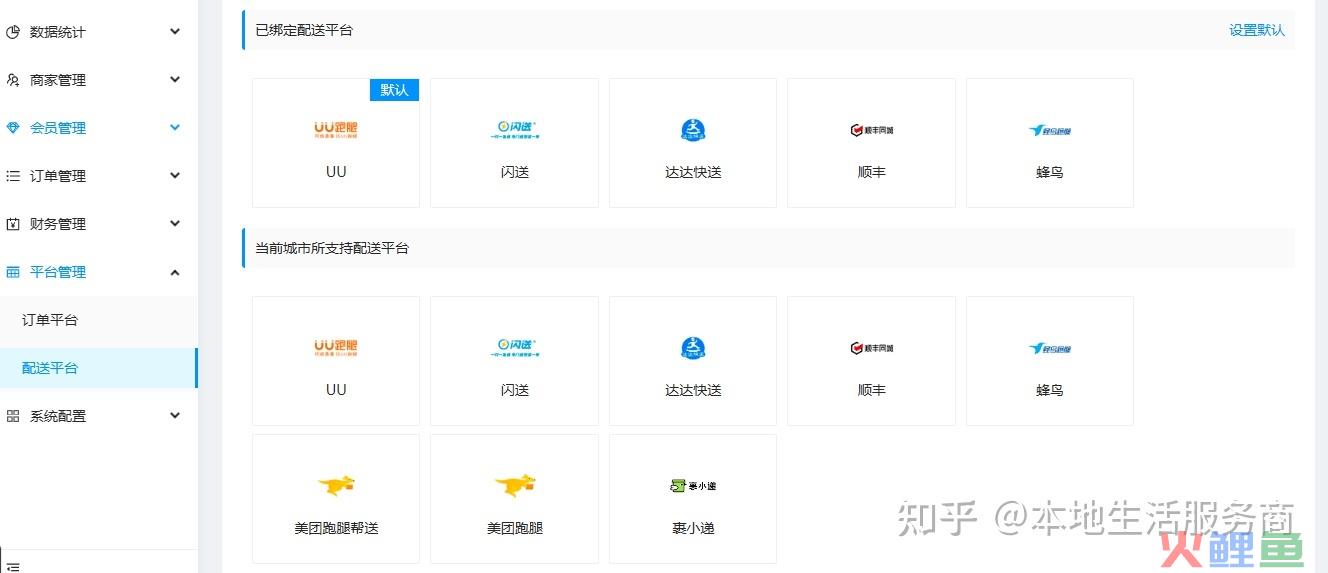This screenshot has width=1328, height=573.
Task: Click the 当前城市所支持配送平台 section heading
Action: click(x=332, y=248)
